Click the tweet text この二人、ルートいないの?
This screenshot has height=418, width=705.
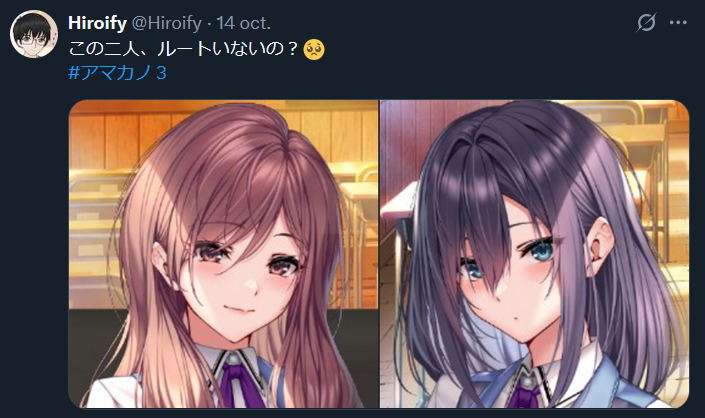[183, 49]
